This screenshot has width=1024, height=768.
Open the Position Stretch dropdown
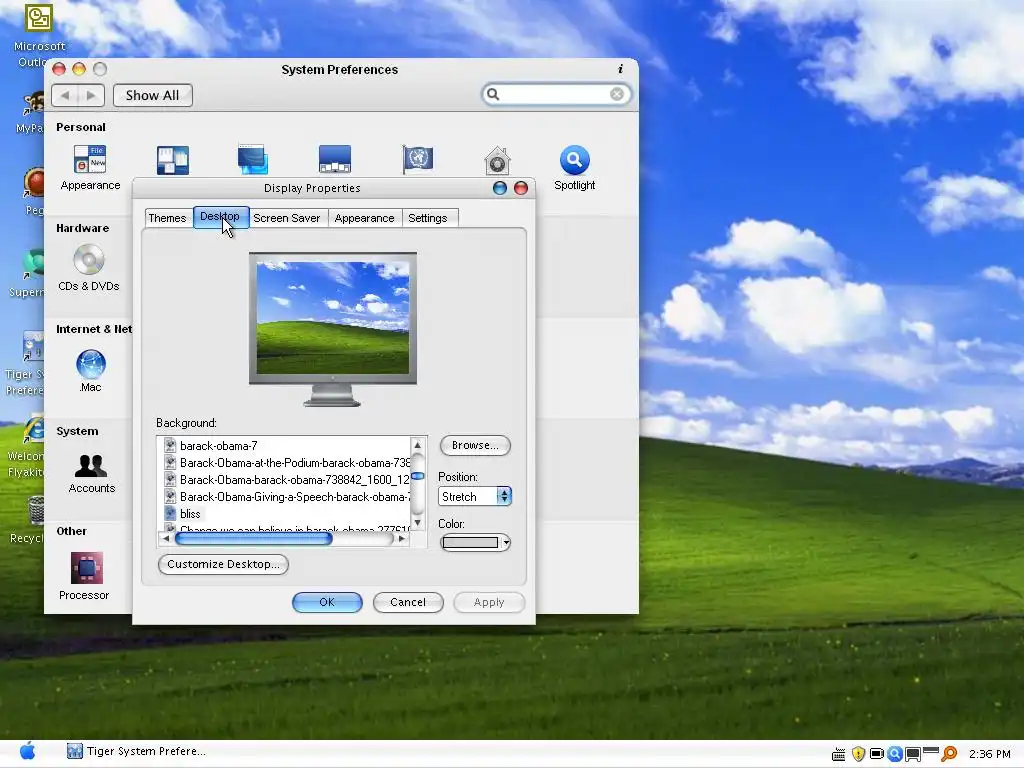tap(475, 496)
